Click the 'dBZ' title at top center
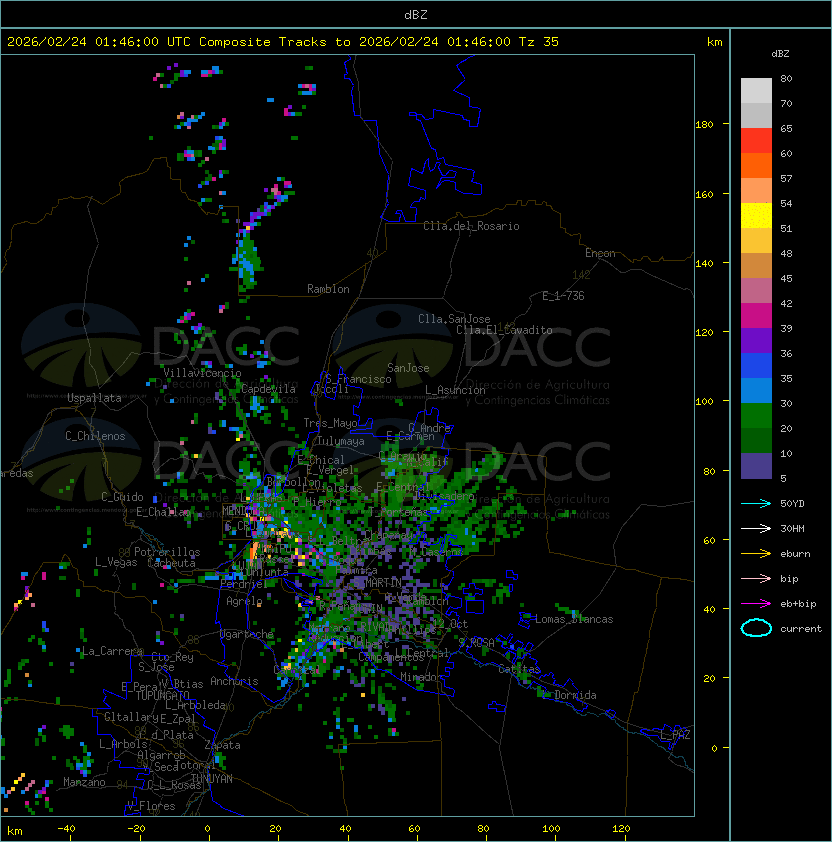 click(x=416, y=15)
